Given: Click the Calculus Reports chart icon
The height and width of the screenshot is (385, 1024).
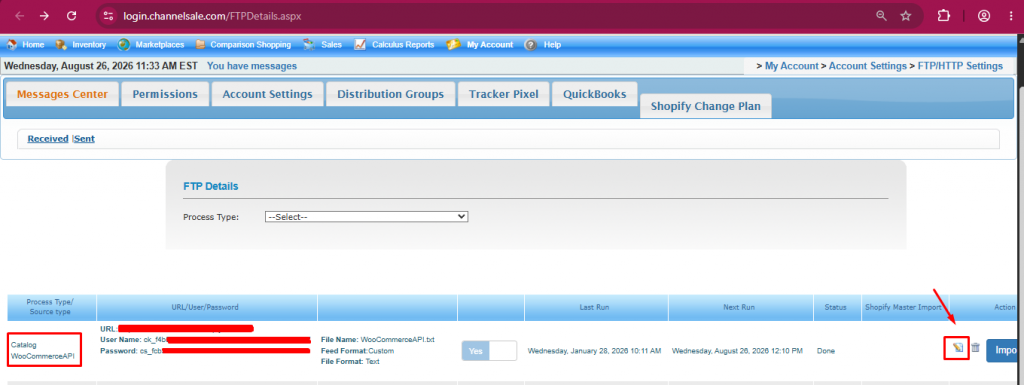Looking at the screenshot, I should [360, 45].
